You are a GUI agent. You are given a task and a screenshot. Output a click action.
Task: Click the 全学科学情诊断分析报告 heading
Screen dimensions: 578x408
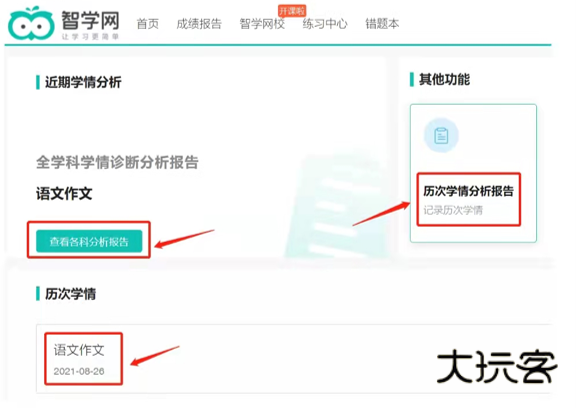(117, 162)
